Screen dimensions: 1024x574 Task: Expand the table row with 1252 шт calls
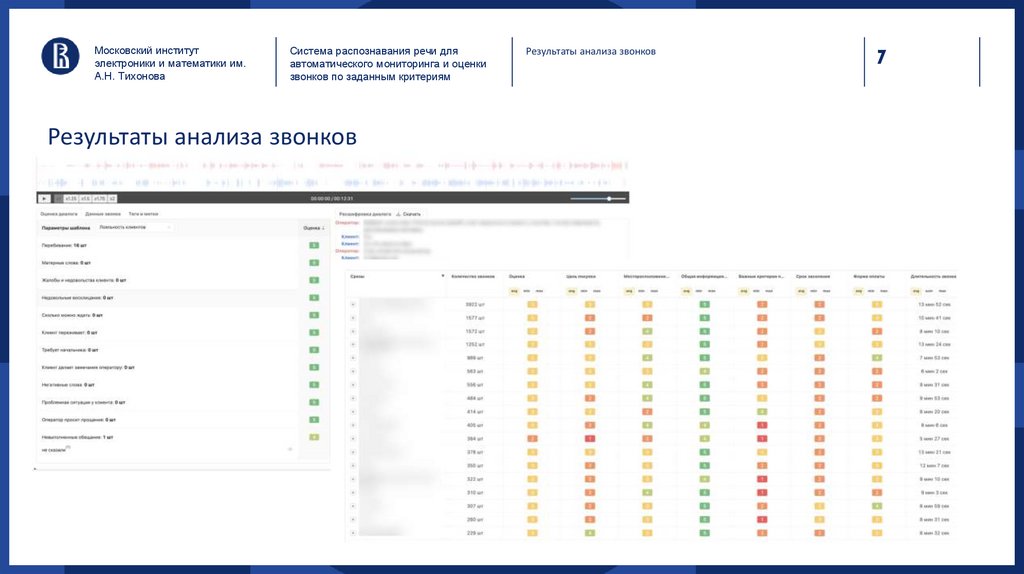(353, 345)
